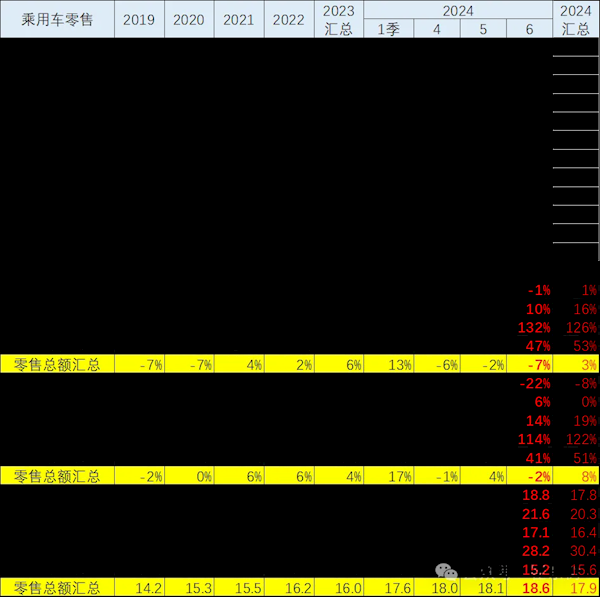Image resolution: width=600 pixels, height=597 pixels.
Task: Click the red 14% value
Action: point(538,421)
